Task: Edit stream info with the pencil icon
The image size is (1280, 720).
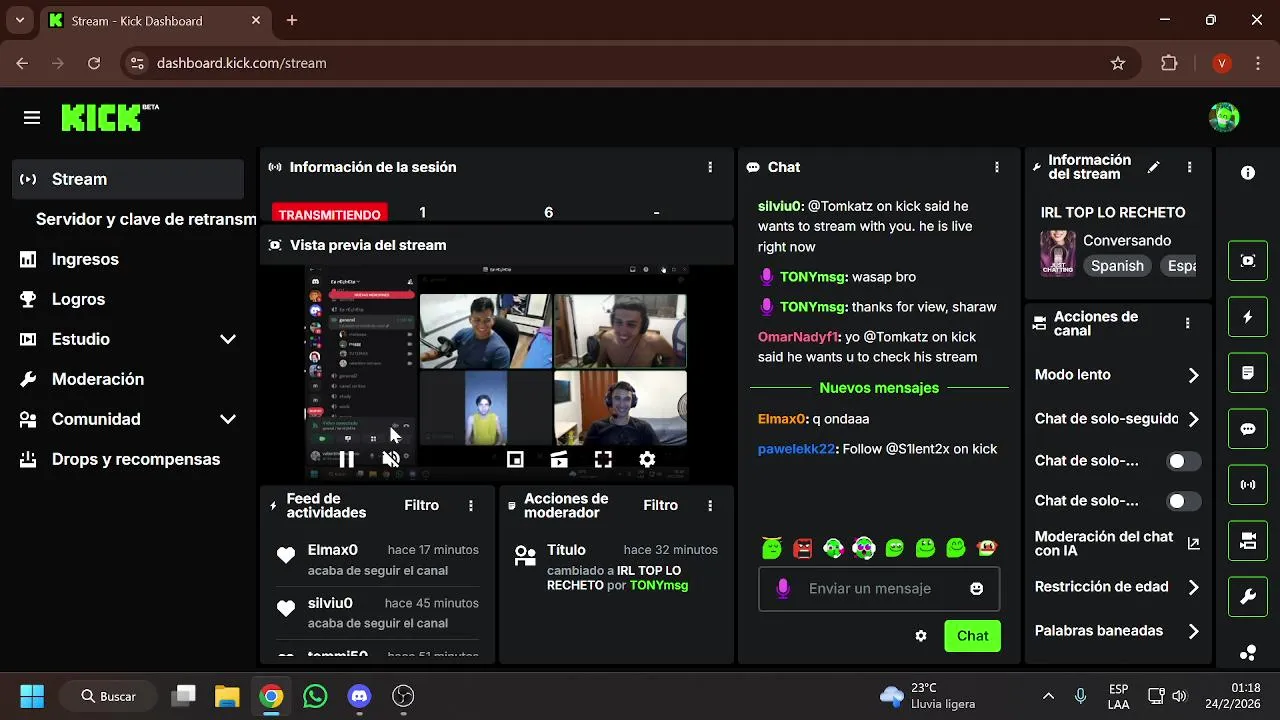Action: (x=1154, y=167)
